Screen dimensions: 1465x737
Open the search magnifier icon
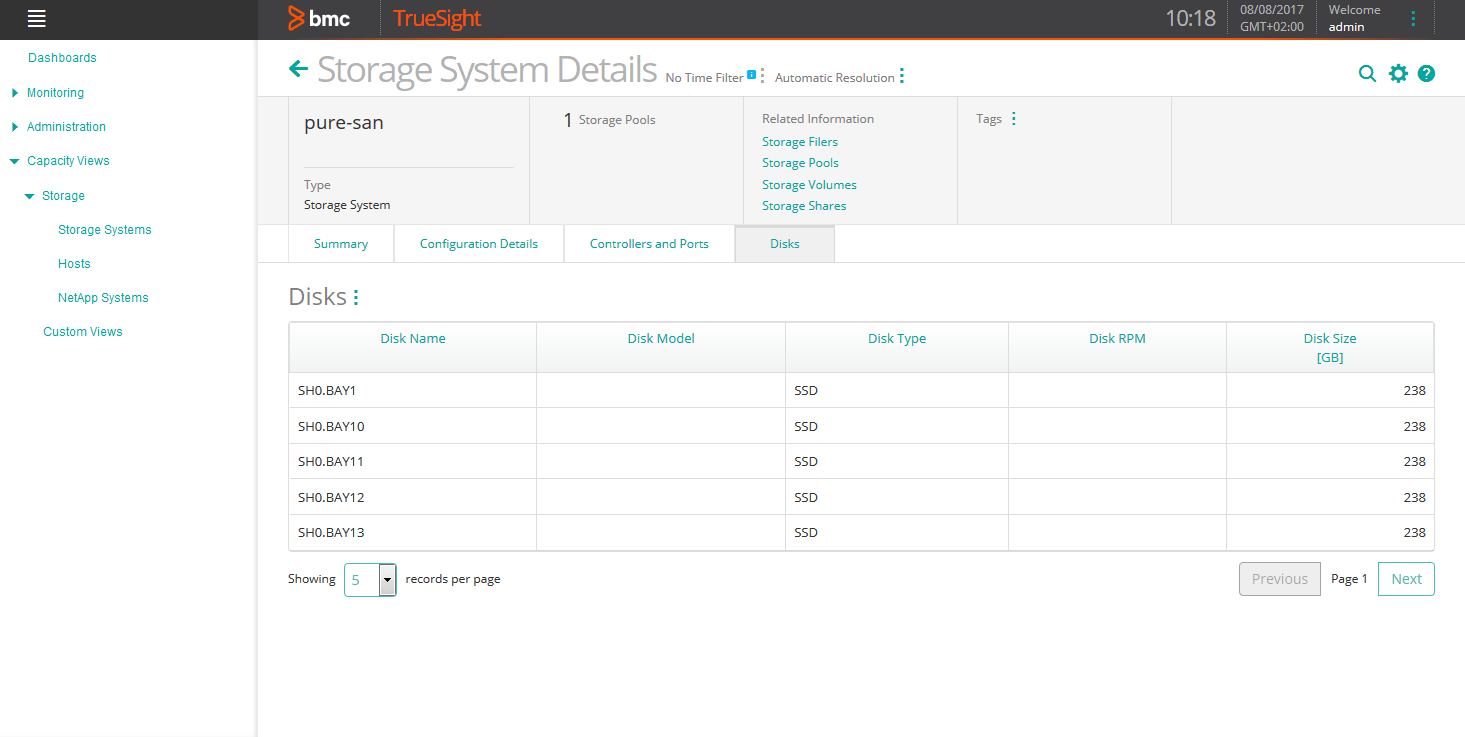click(1367, 73)
